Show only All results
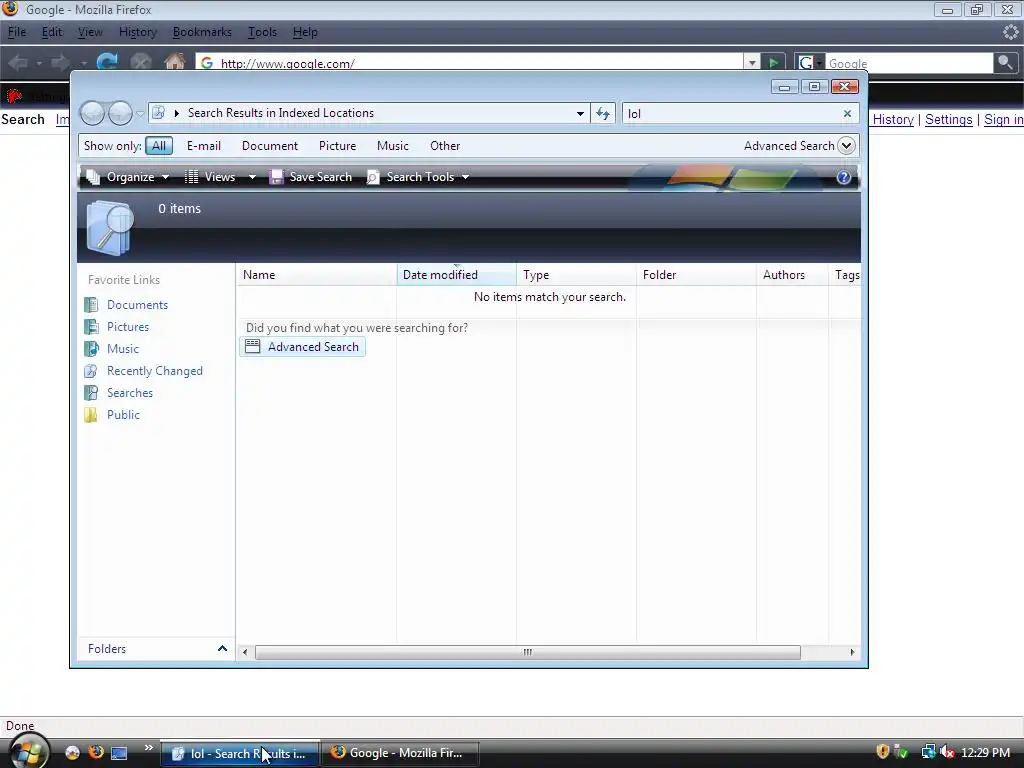Image resolution: width=1024 pixels, height=768 pixels. (159, 146)
